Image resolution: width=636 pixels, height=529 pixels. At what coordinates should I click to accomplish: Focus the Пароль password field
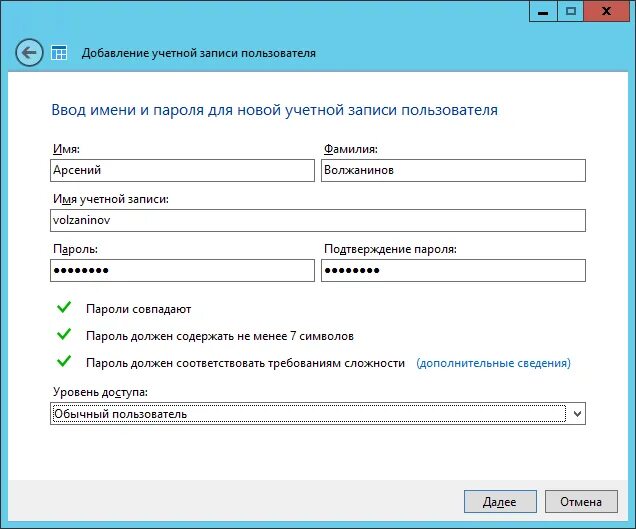(x=182, y=270)
